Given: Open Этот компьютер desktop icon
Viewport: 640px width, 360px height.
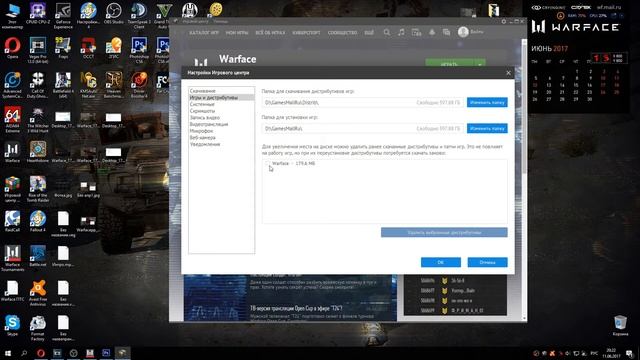Looking at the screenshot, I should click(12, 16).
